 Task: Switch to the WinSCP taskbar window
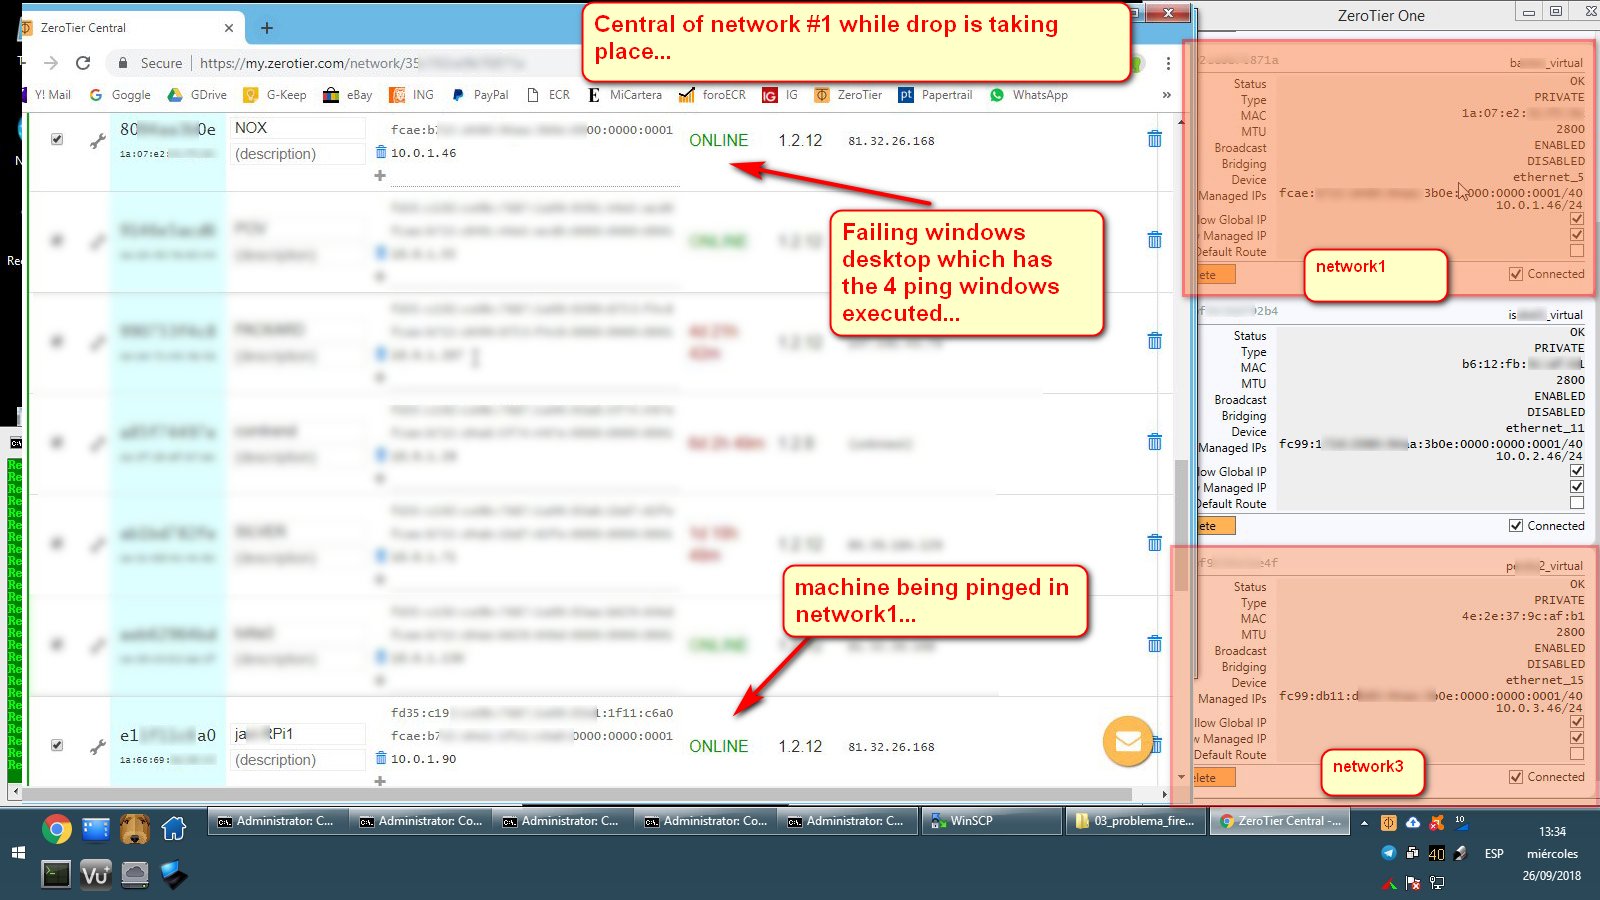pos(991,821)
